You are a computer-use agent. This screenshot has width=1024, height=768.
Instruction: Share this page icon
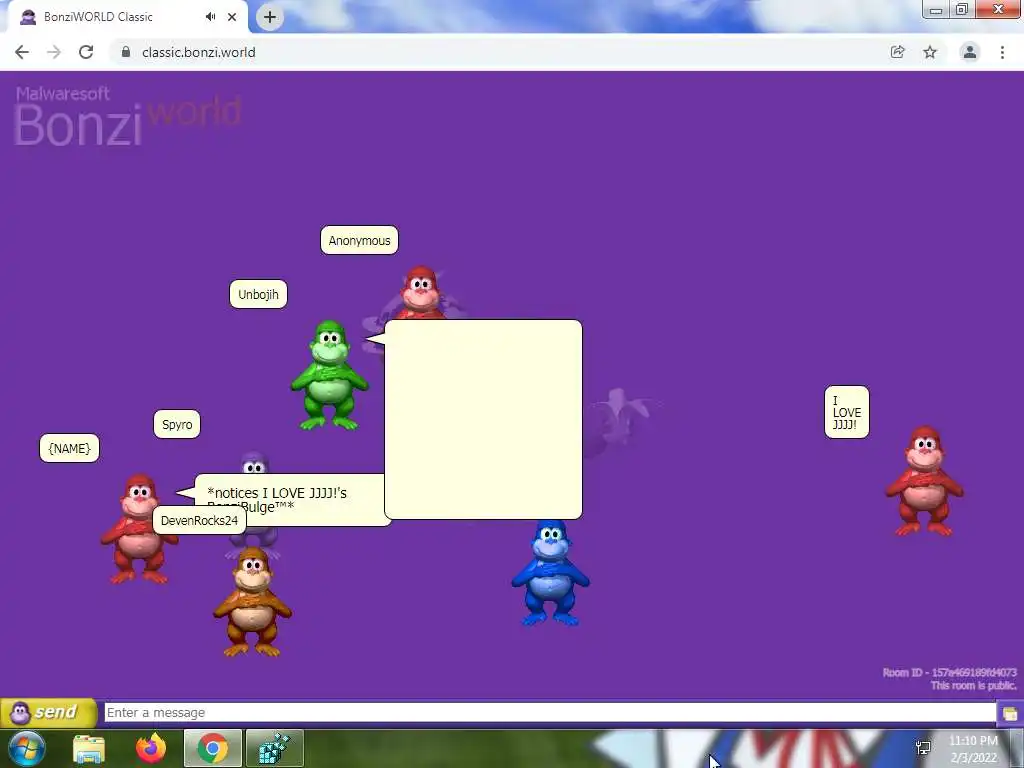tap(897, 52)
